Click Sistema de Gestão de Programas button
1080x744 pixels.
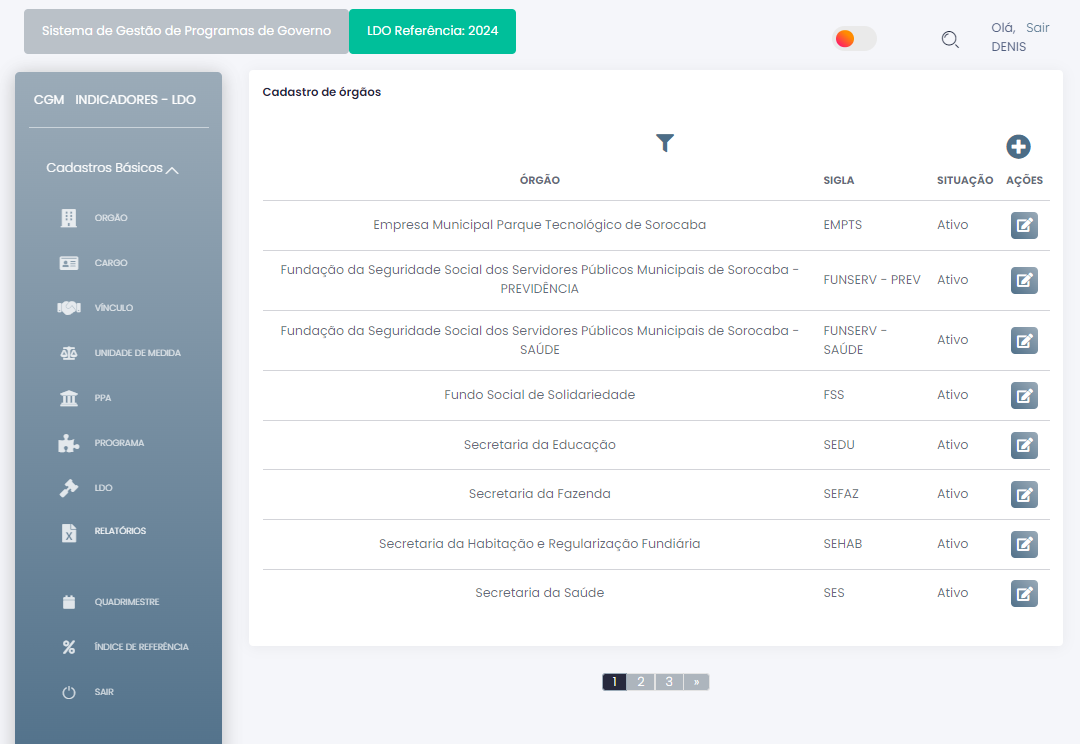[x=186, y=31]
